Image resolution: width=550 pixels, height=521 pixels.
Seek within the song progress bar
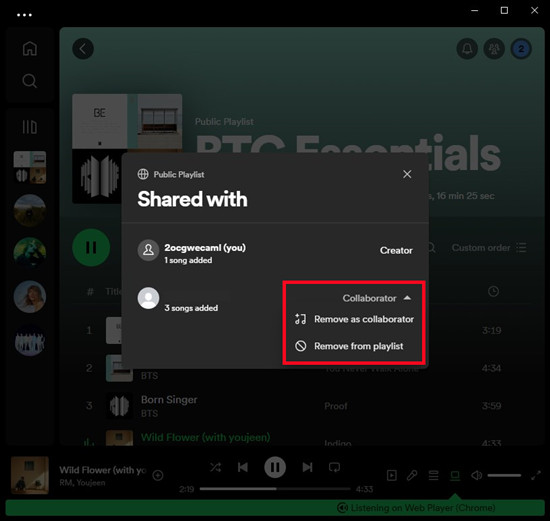pos(275,489)
